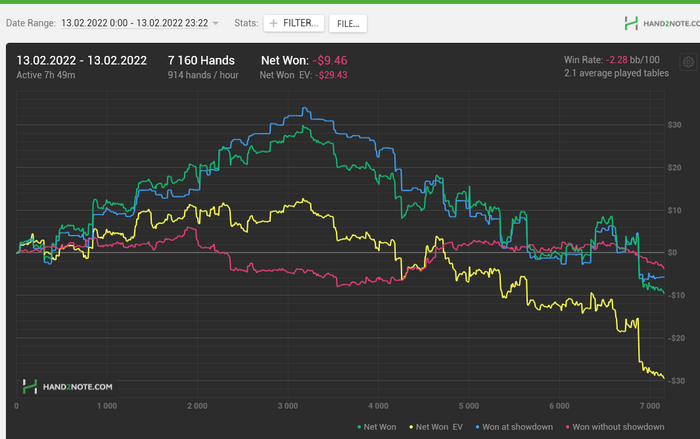Toggle the Net Won EV legend series
700x439 pixels.
pyautogui.click(x=436, y=427)
